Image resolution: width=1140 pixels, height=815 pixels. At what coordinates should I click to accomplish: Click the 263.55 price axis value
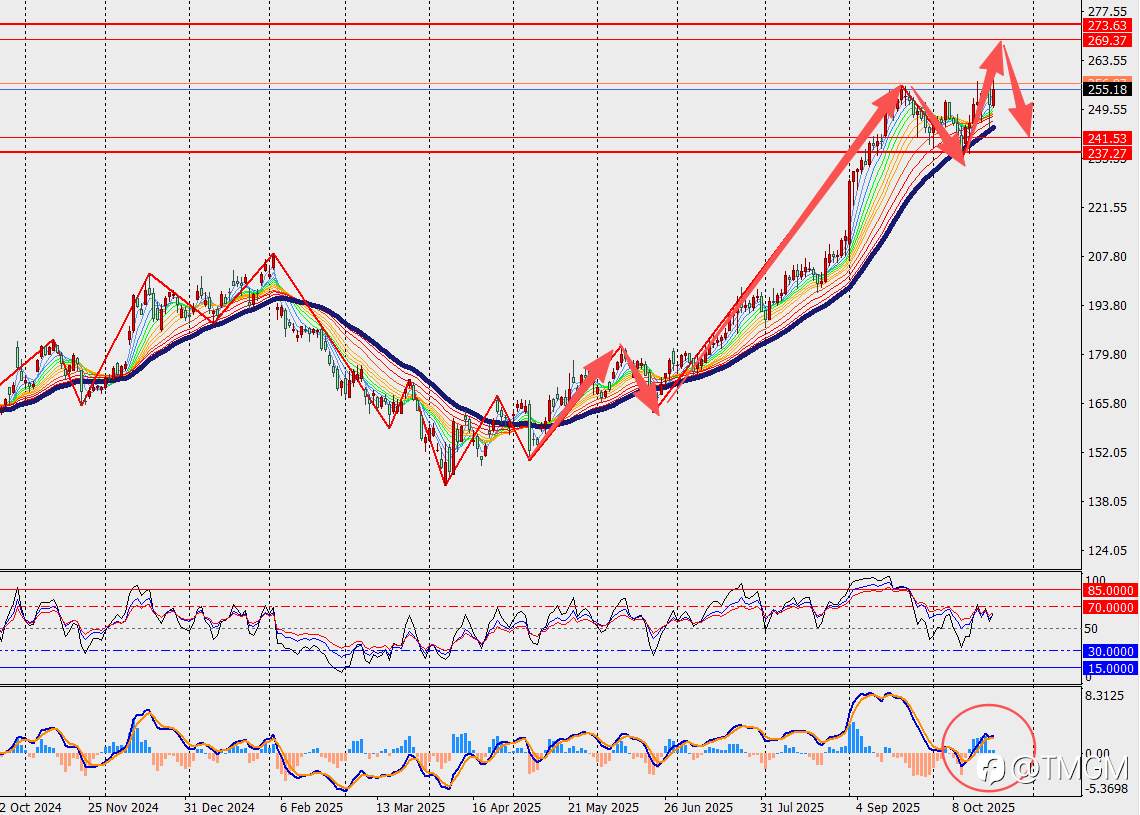point(1107,60)
